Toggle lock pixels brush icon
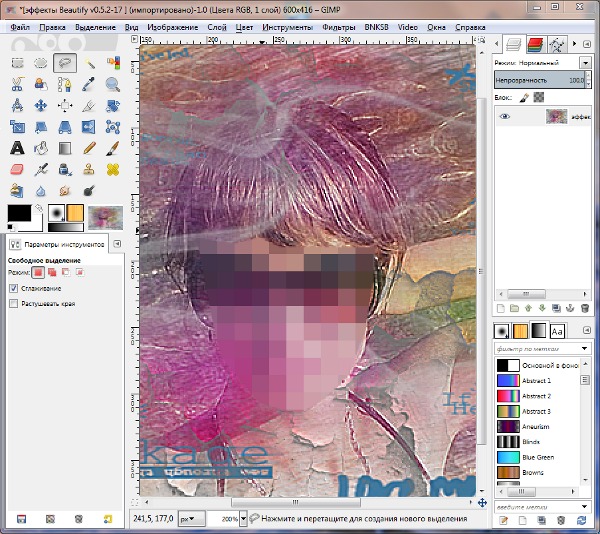The height and width of the screenshot is (534, 600). pyautogui.click(x=524, y=98)
